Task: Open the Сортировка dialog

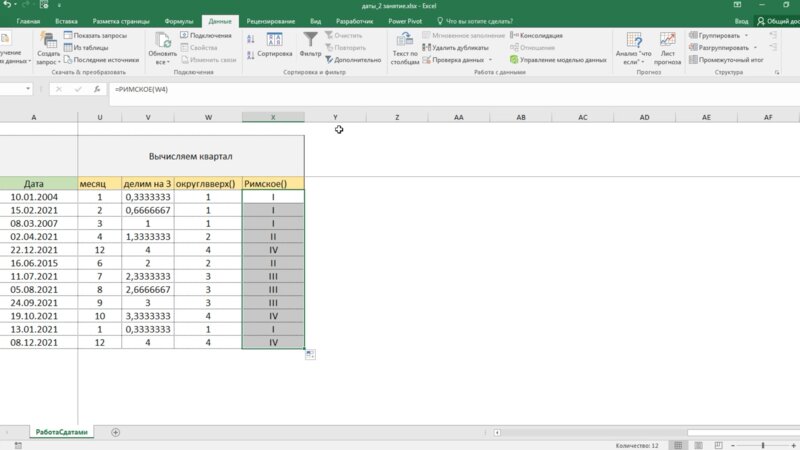Action: coord(274,45)
